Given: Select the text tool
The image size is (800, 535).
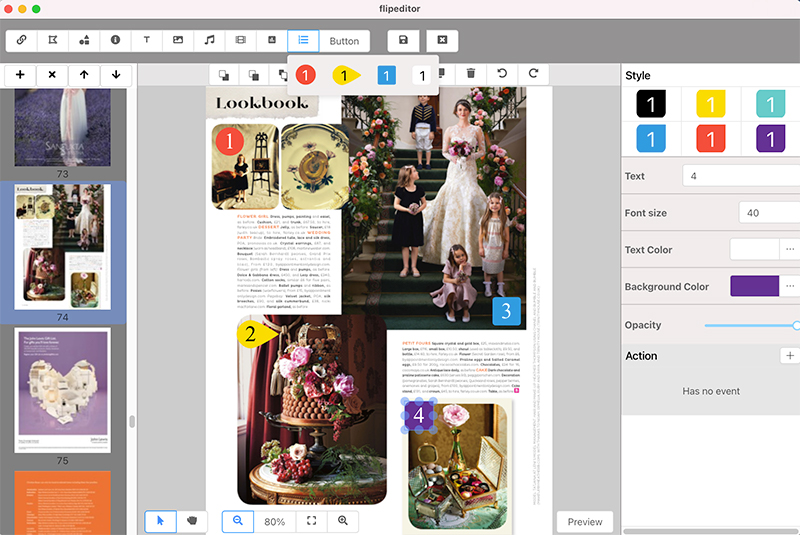Looking at the screenshot, I should tap(146, 40).
